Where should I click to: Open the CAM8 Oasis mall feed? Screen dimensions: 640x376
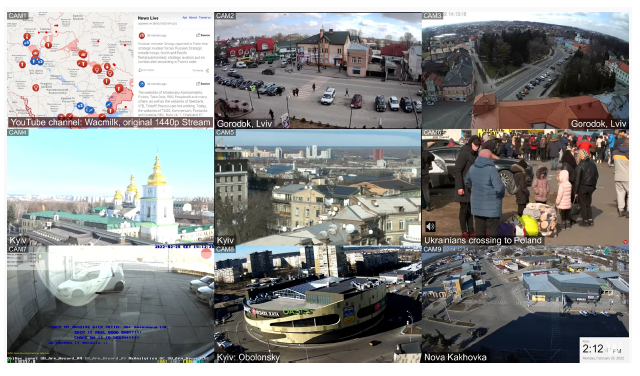pos(318,304)
